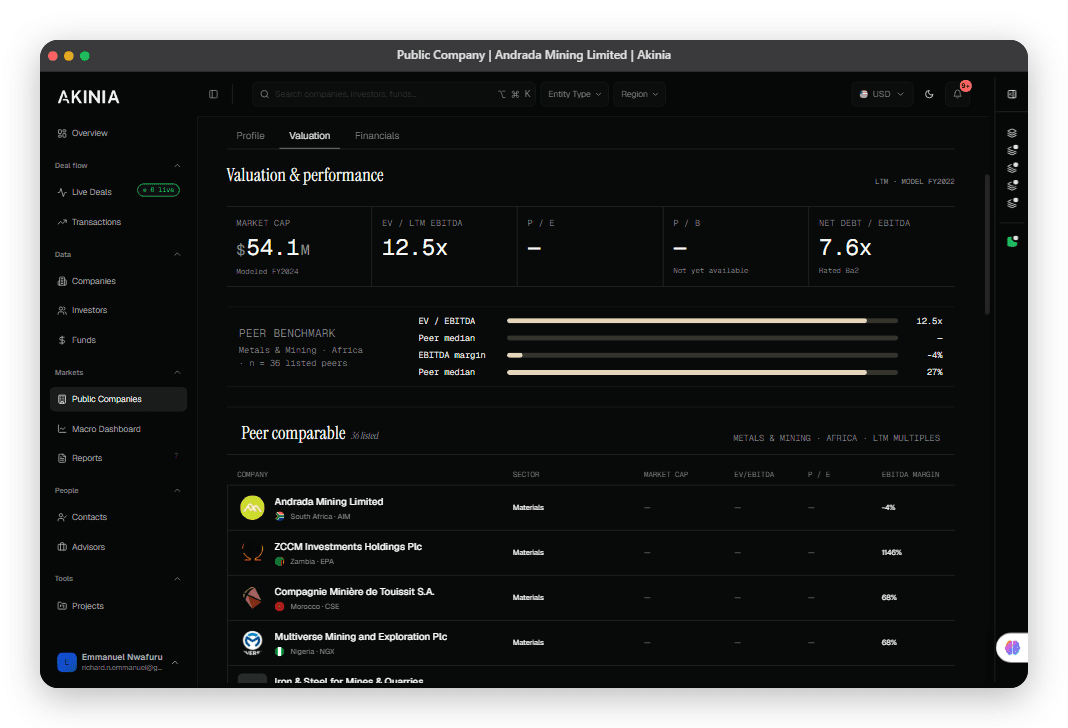The height and width of the screenshot is (728, 1068).
Task: Click the Reports document icon
Action: pos(62,458)
